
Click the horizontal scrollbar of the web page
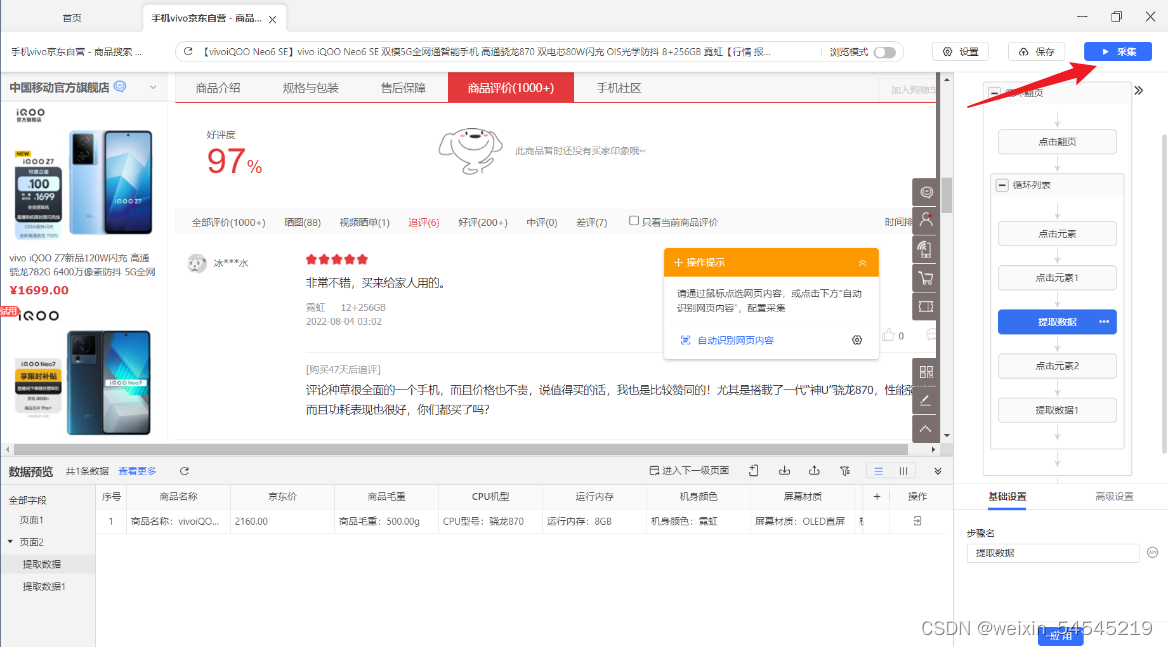460,450
